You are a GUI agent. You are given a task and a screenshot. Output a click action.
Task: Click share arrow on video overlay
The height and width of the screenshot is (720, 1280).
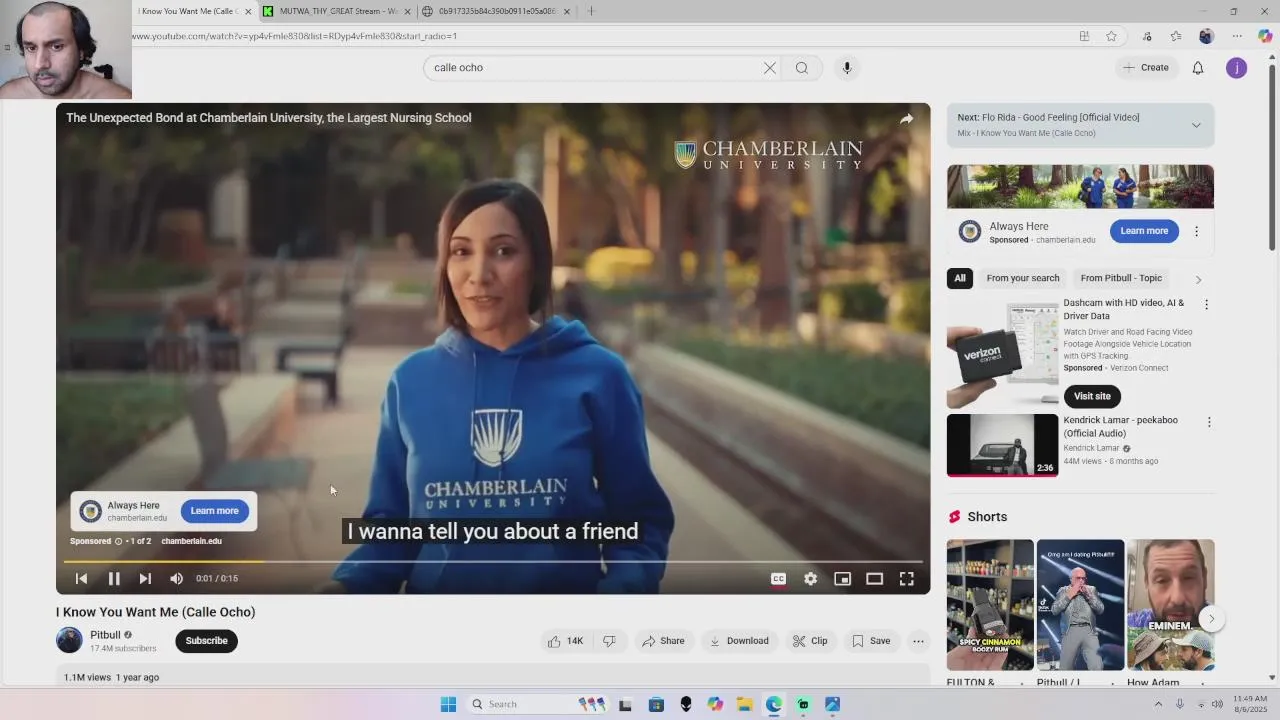(x=906, y=118)
